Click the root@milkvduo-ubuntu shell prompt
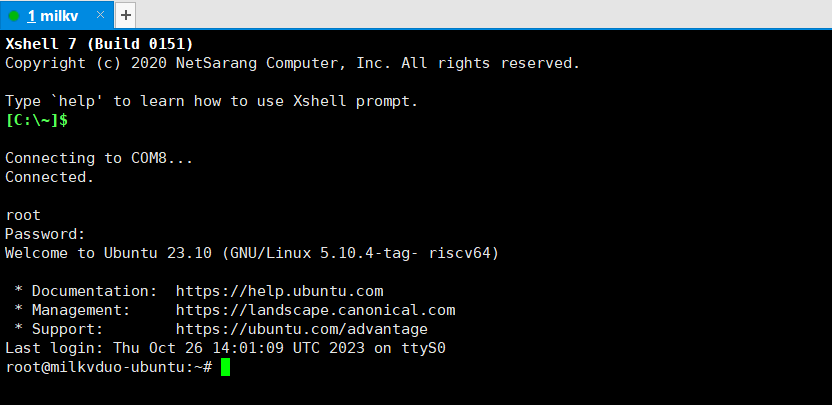 point(109,367)
